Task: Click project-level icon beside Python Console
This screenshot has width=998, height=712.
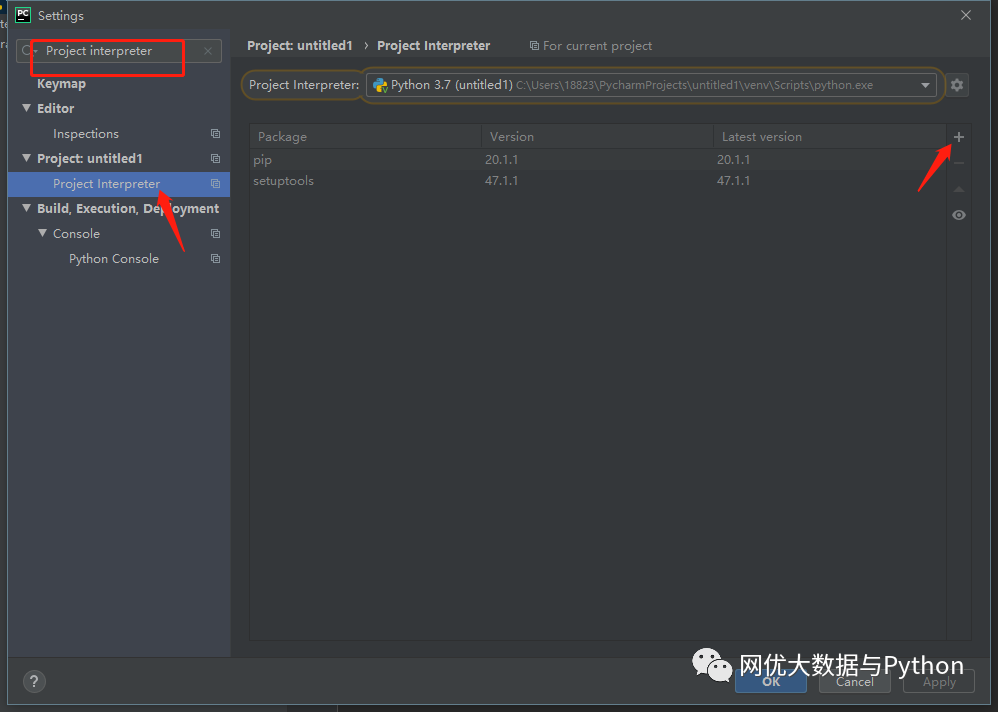Action: [215, 259]
